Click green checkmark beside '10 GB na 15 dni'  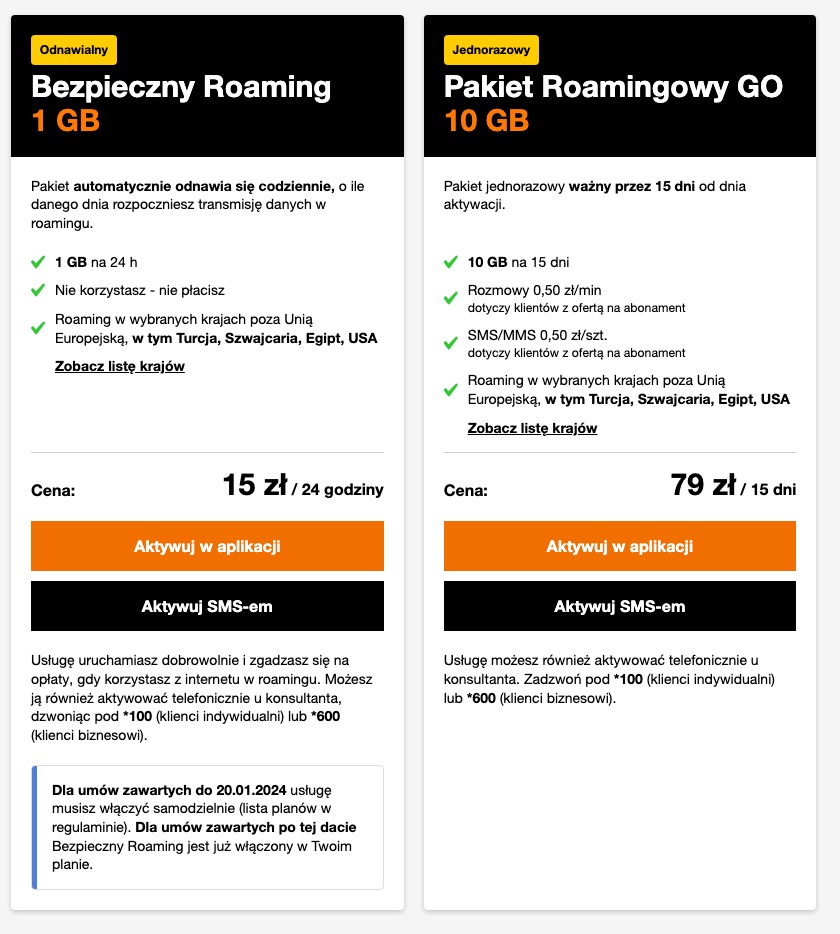451,262
